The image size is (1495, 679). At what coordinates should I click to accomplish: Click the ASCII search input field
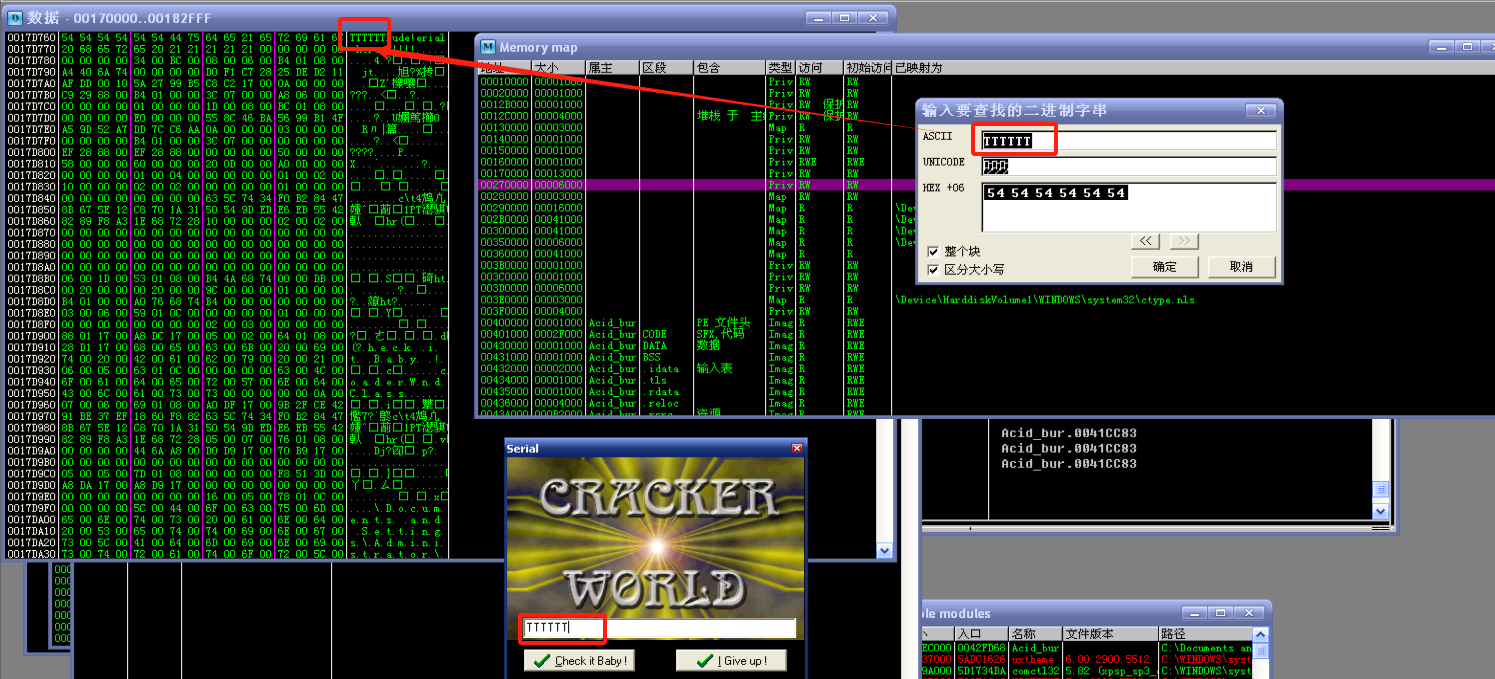point(1128,141)
